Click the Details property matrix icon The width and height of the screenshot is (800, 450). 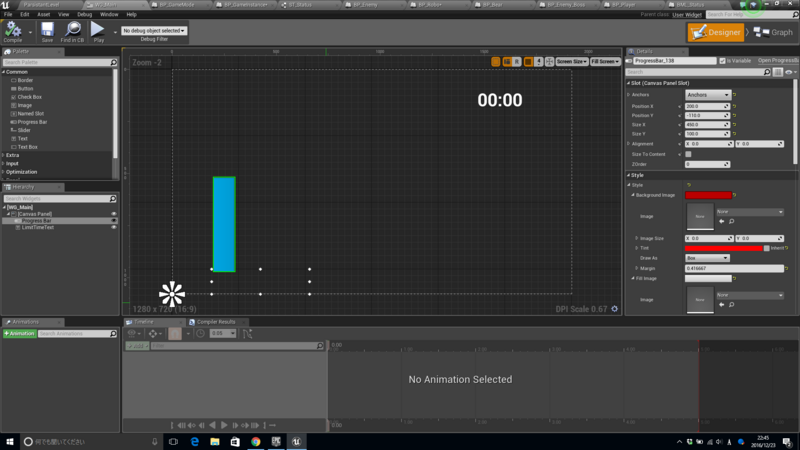[x=778, y=72]
